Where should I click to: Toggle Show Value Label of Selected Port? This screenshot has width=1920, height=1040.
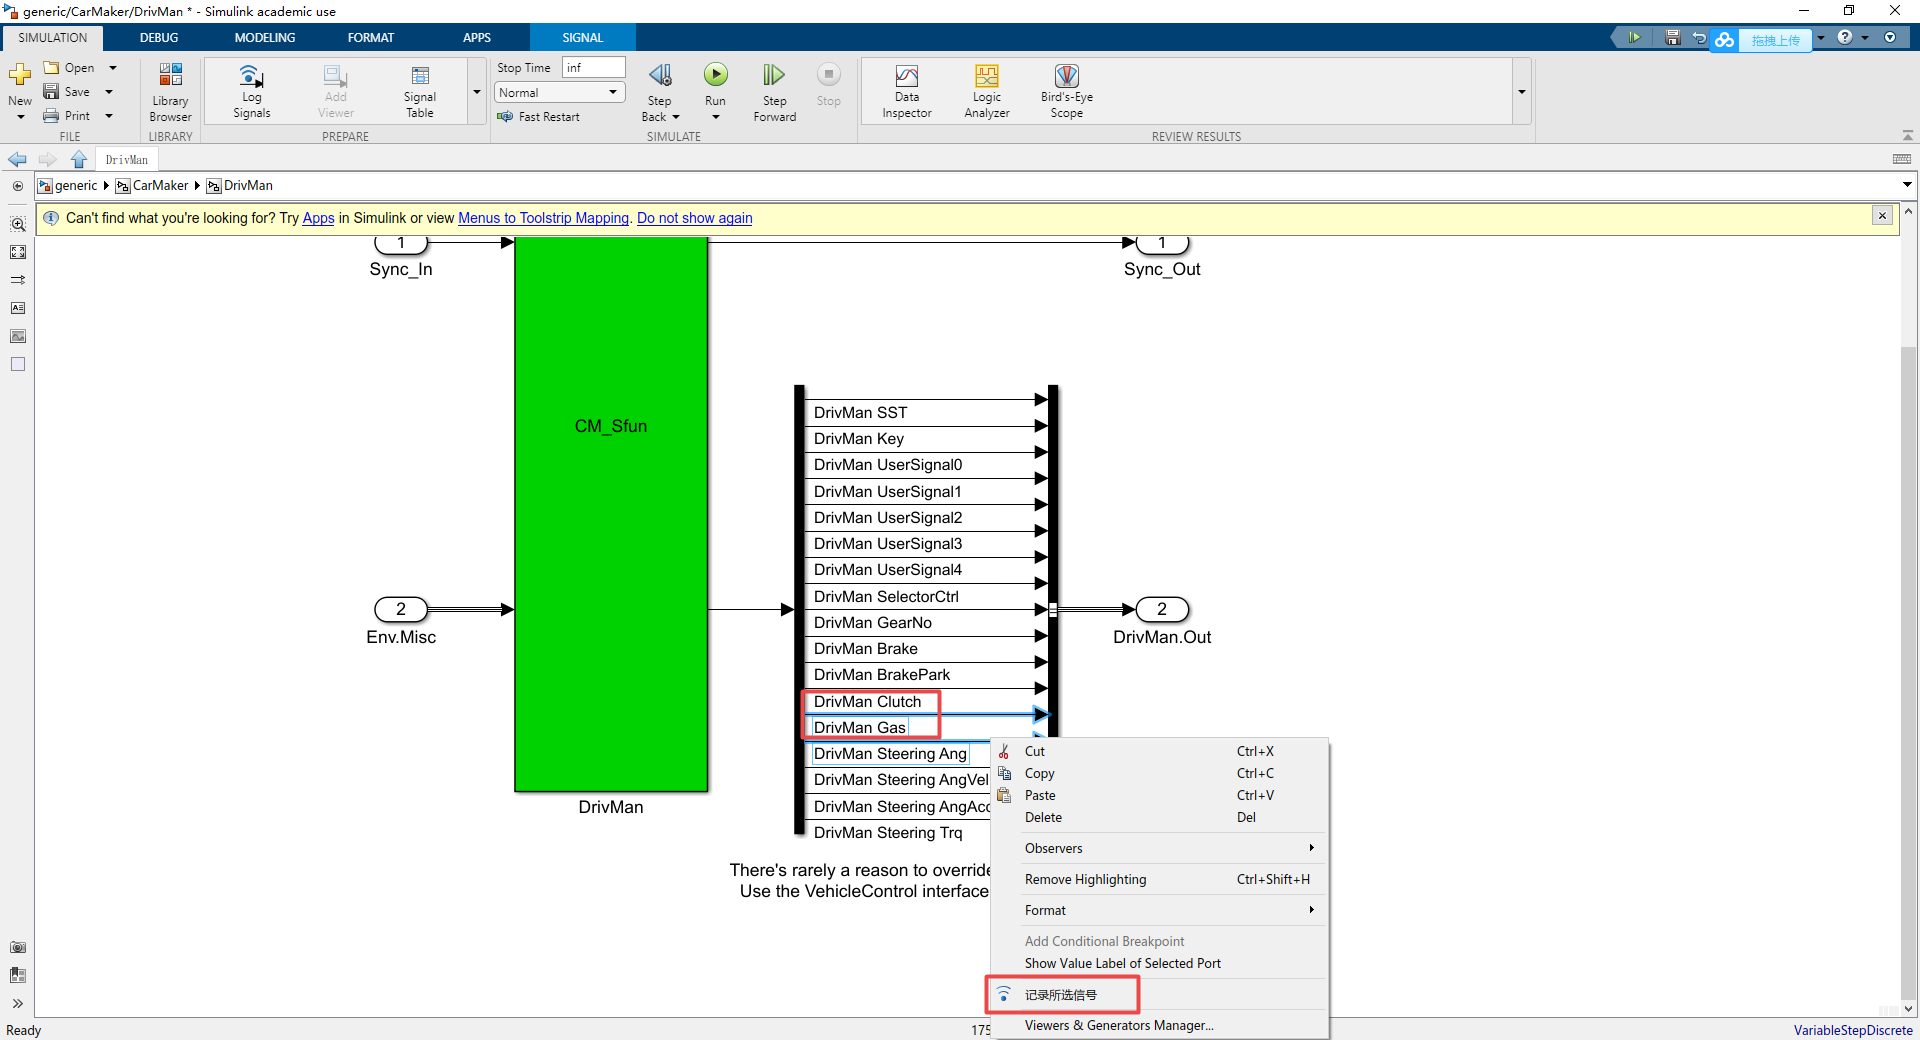tap(1121, 963)
